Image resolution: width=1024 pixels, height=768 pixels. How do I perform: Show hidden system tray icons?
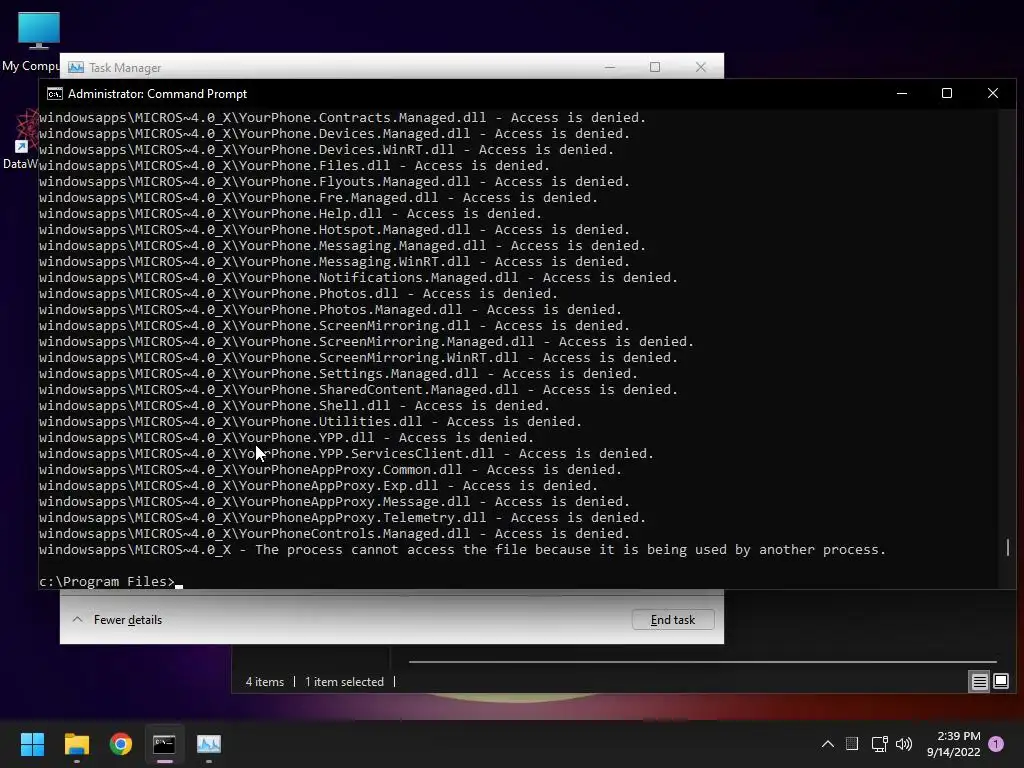click(x=827, y=744)
